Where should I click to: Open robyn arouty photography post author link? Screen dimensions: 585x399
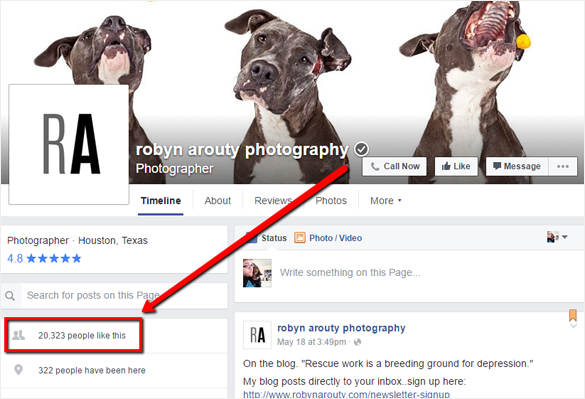click(x=341, y=328)
